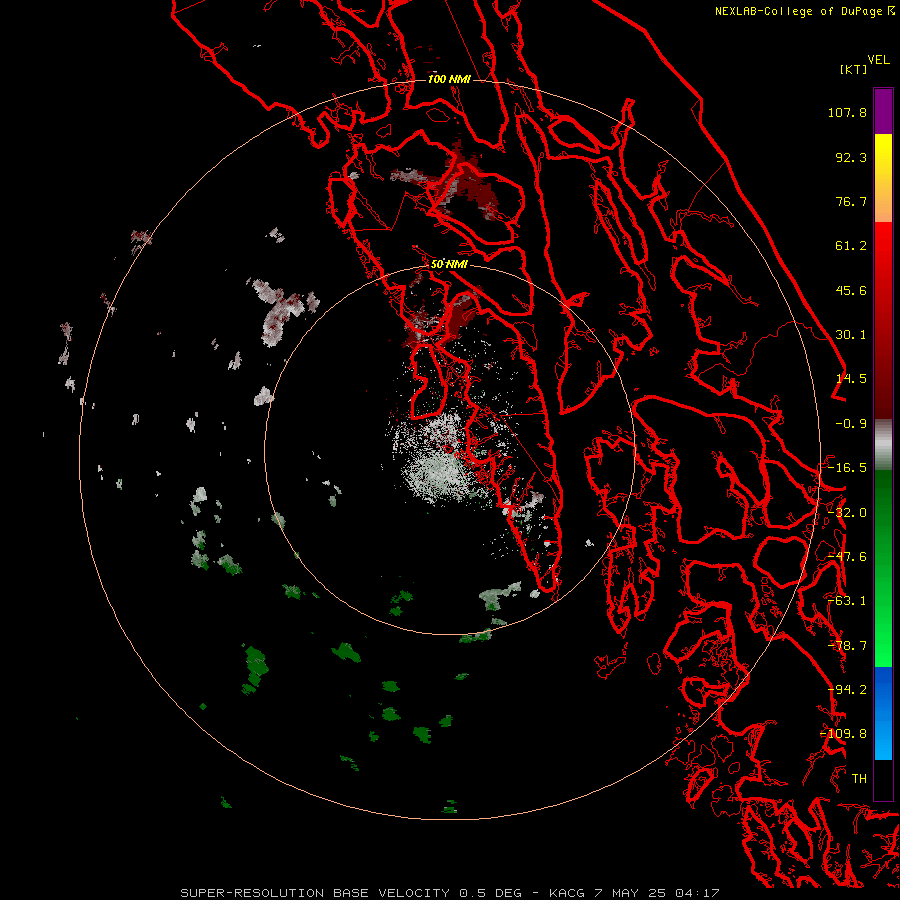Pick the yellow-orange segment of velocity color bar
This screenshot has height=900, width=900.
[x=883, y=178]
